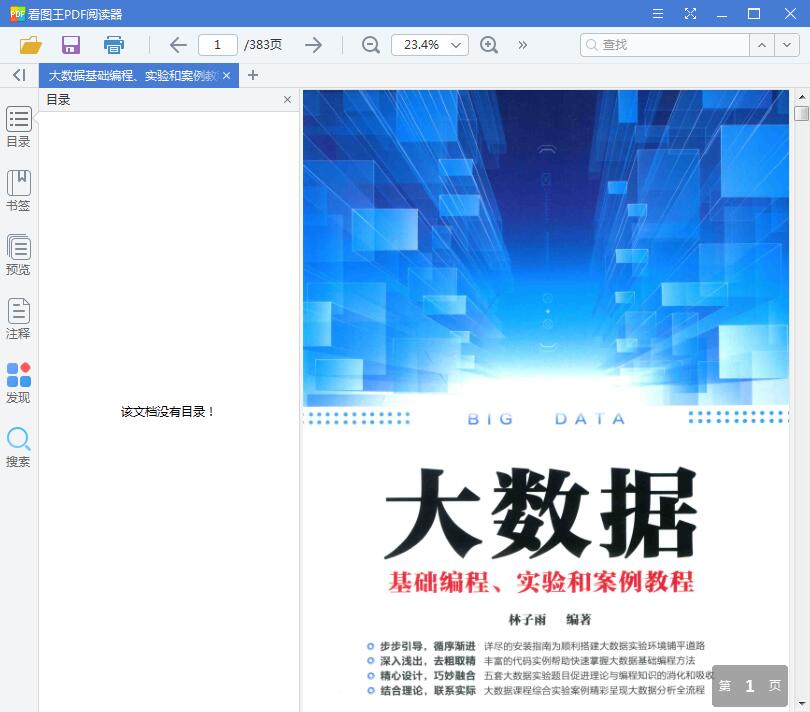
Task: Add a new tab with plus button
Action: point(253,75)
